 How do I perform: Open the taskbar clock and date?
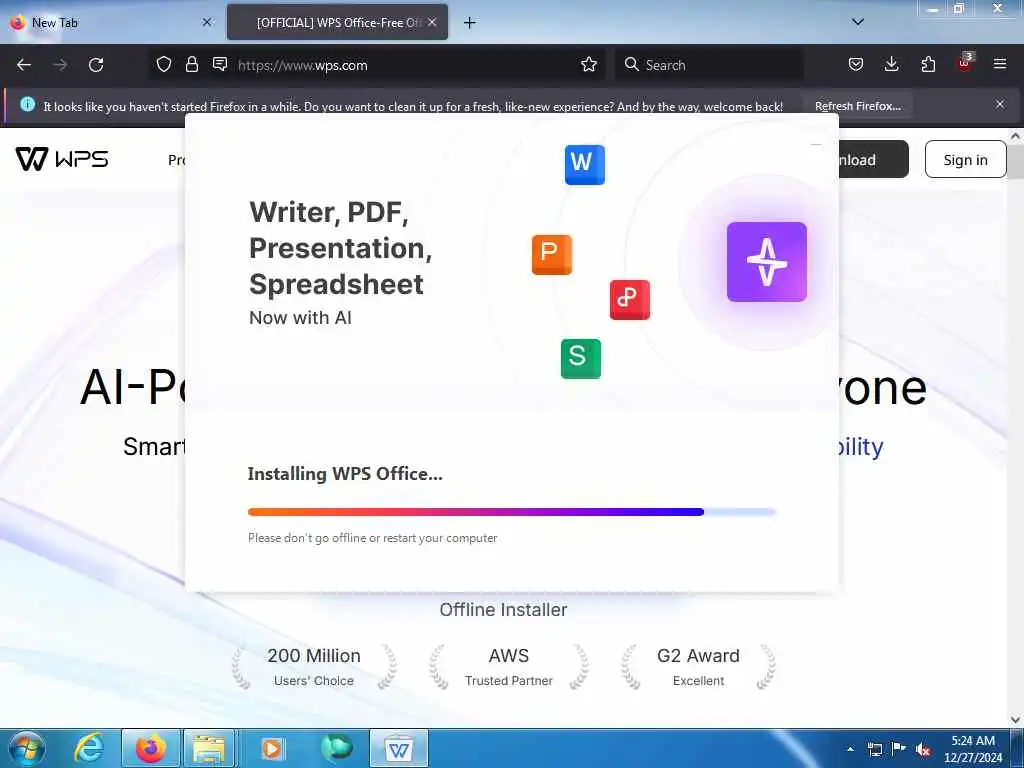(972, 749)
